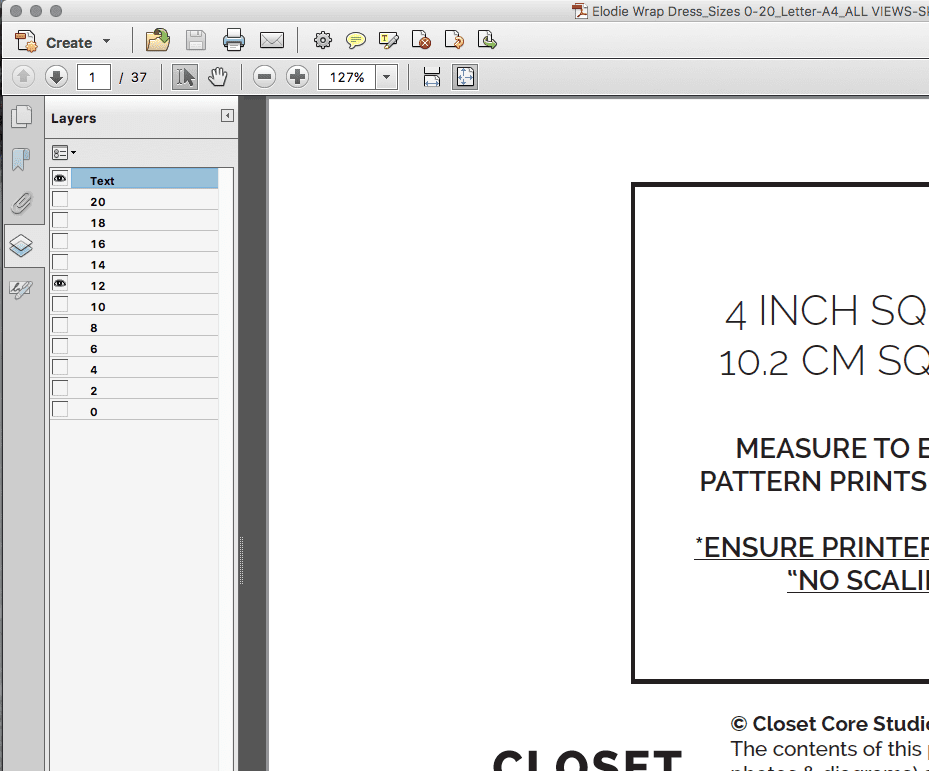Show layer 10
Screen dimensions: 929x771
[x=60, y=304]
